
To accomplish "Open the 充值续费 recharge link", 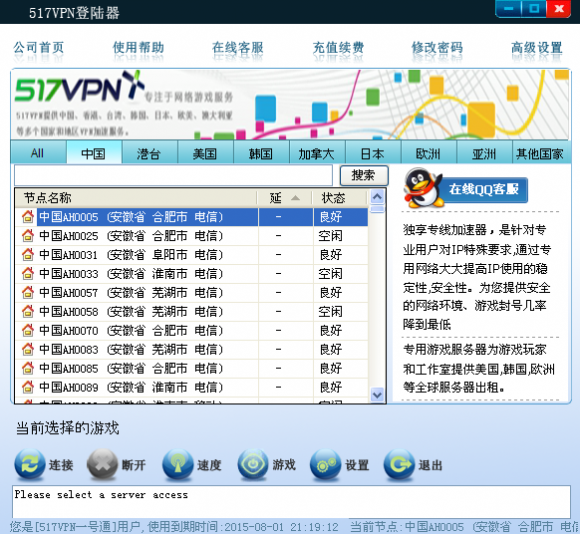I will coord(338,48).
